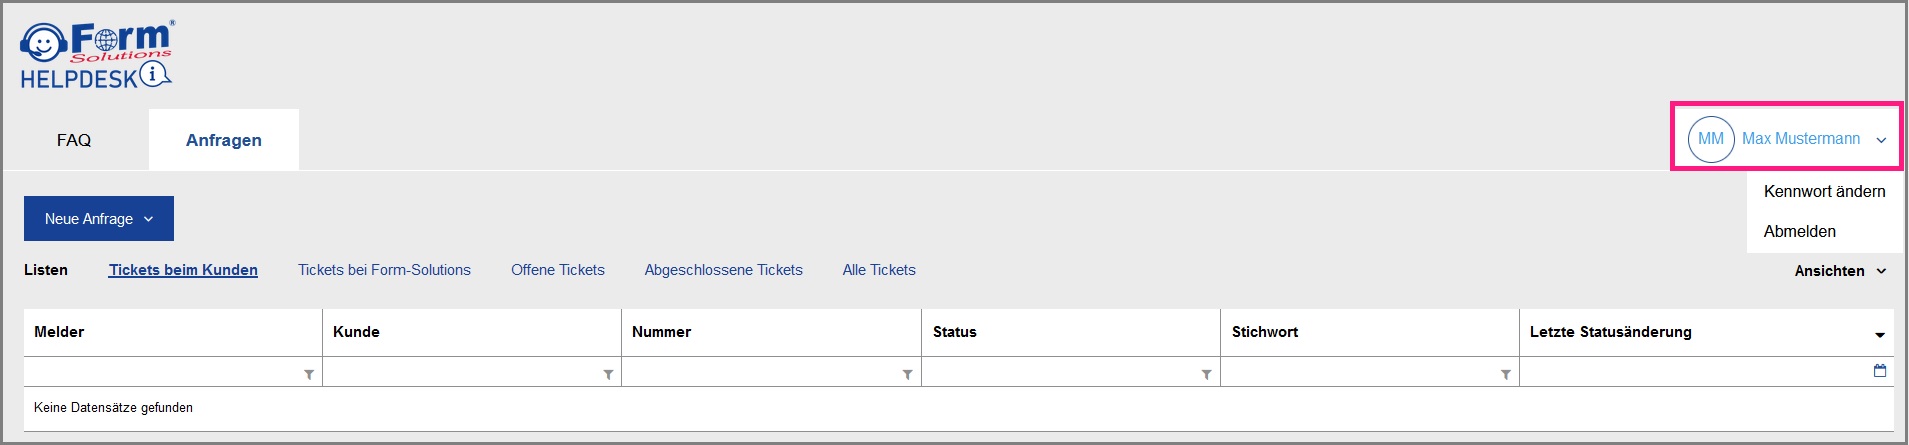Click the MM user avatar circle
Image resolution: width=1909 pixels, height=445 pixels.
coord(1710,139)
